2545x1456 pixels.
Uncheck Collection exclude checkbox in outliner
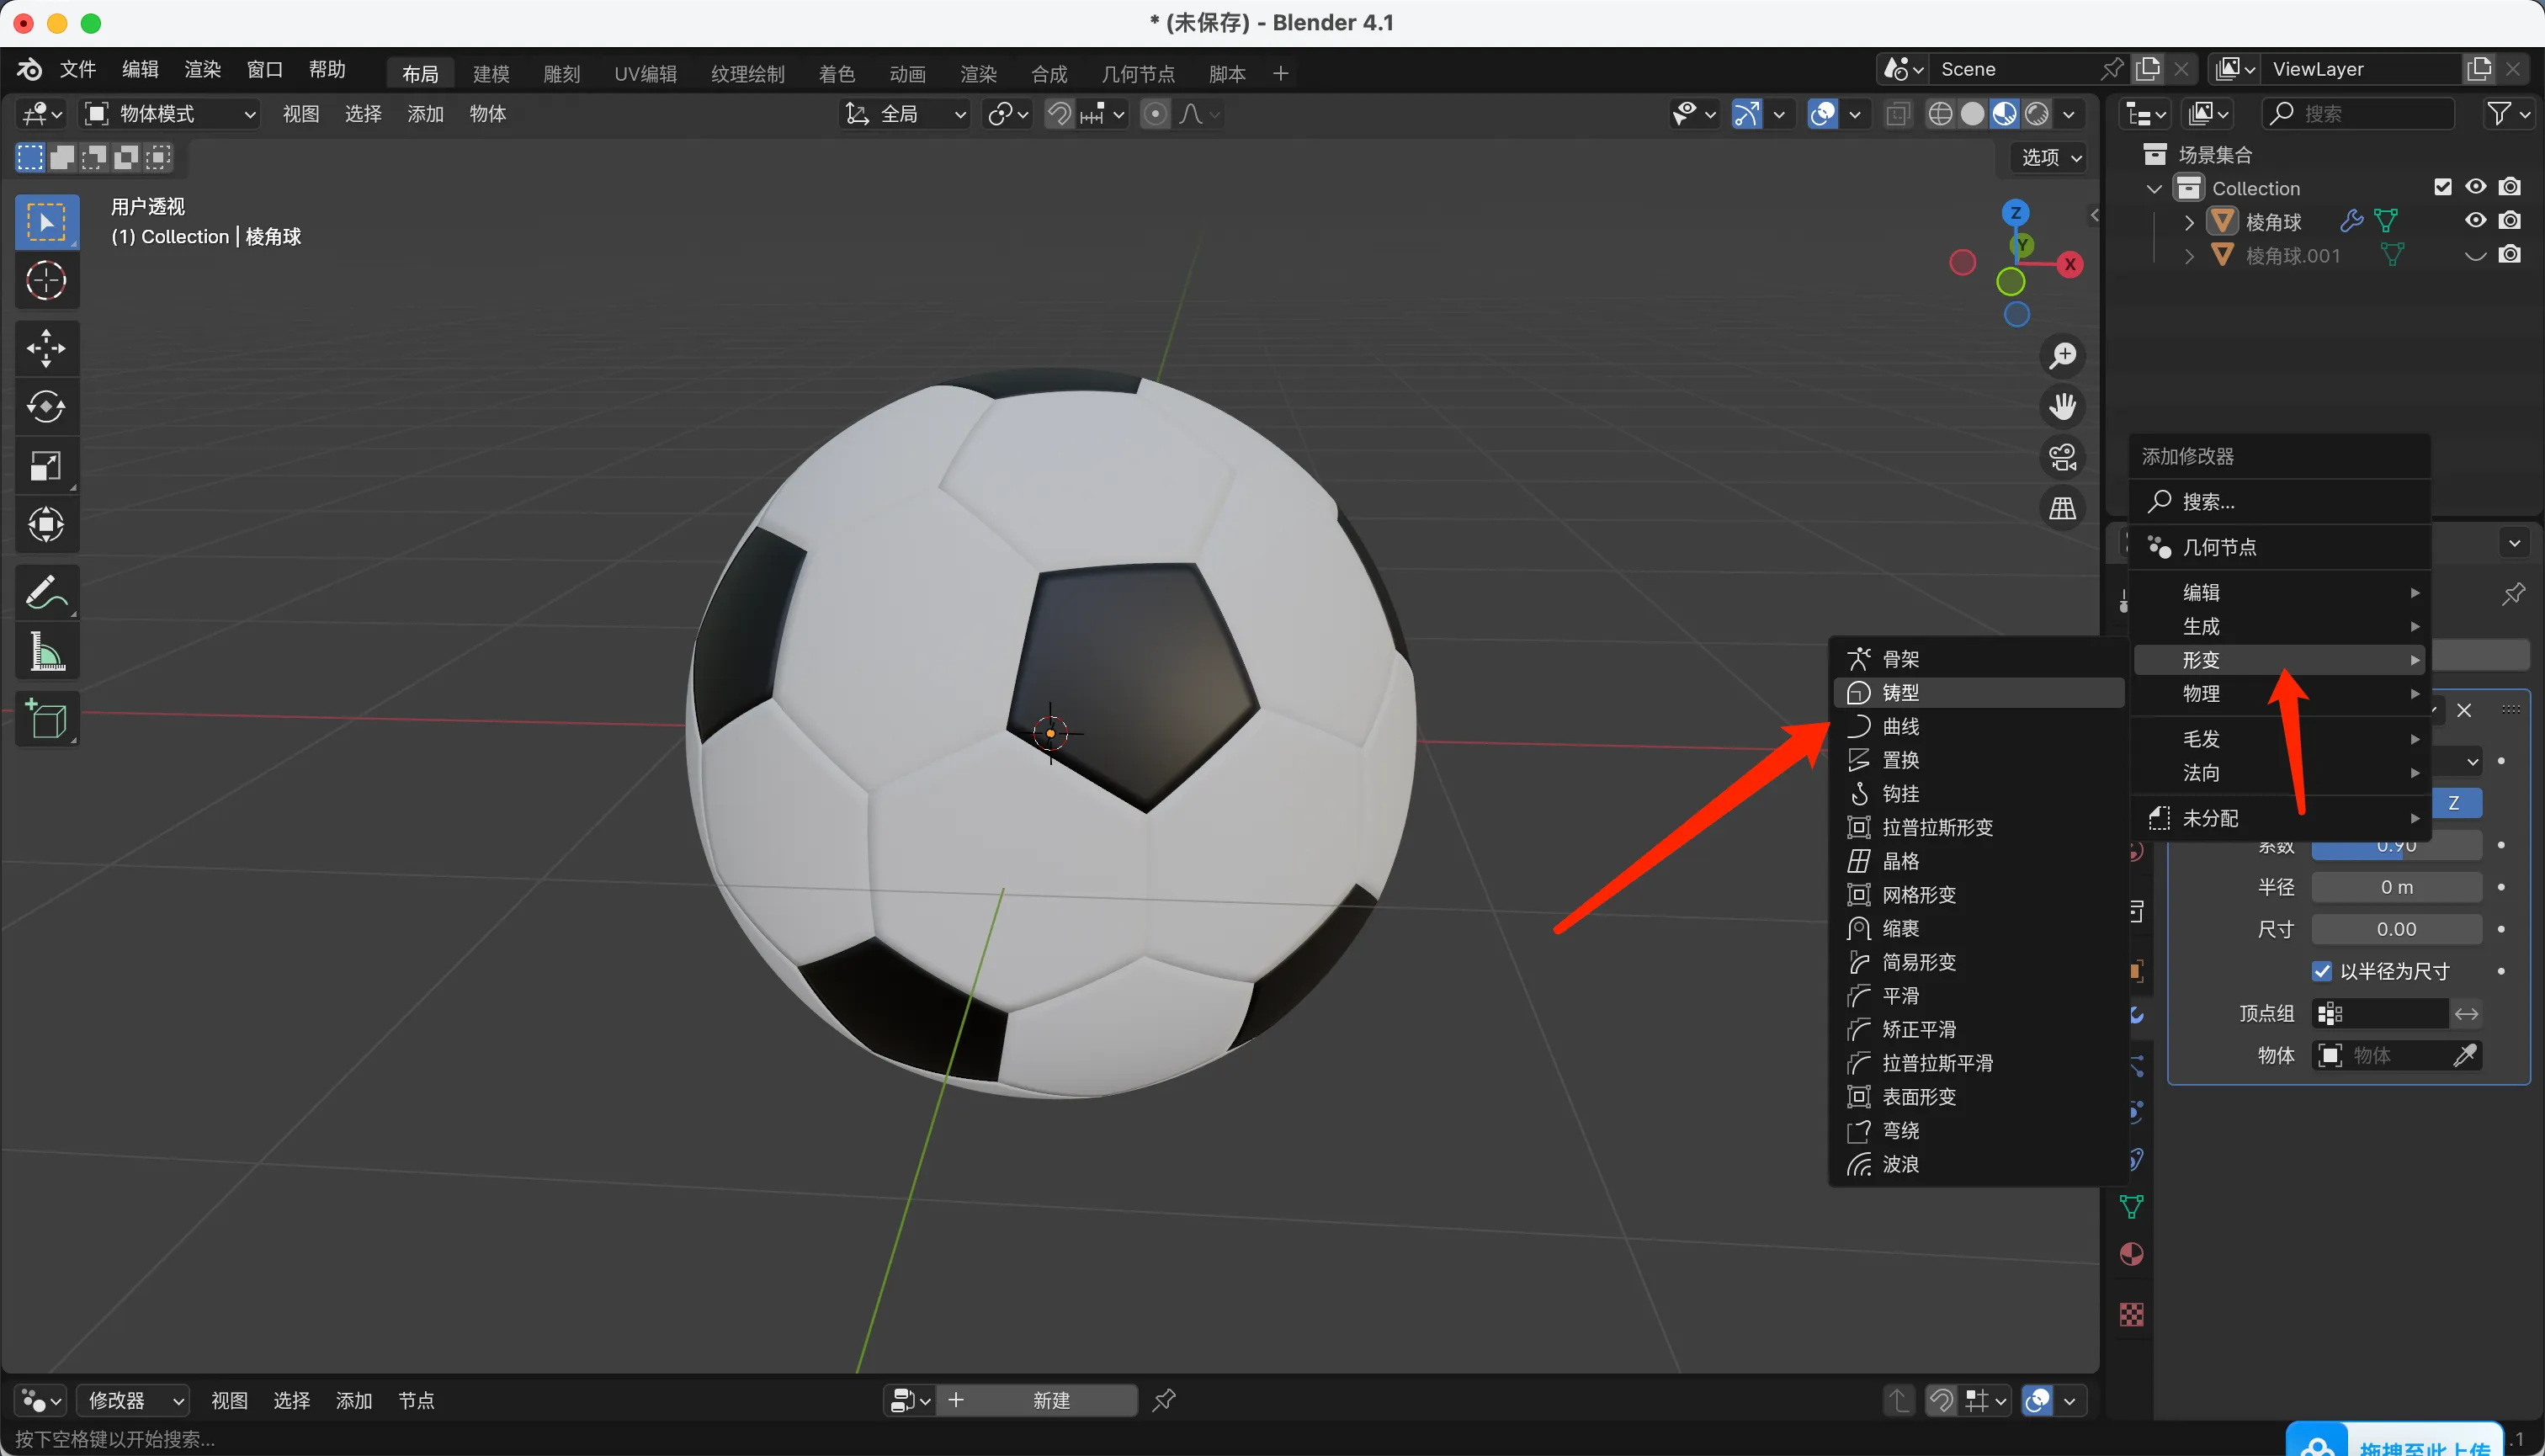pyautogui.click(x=2442, y=187)
